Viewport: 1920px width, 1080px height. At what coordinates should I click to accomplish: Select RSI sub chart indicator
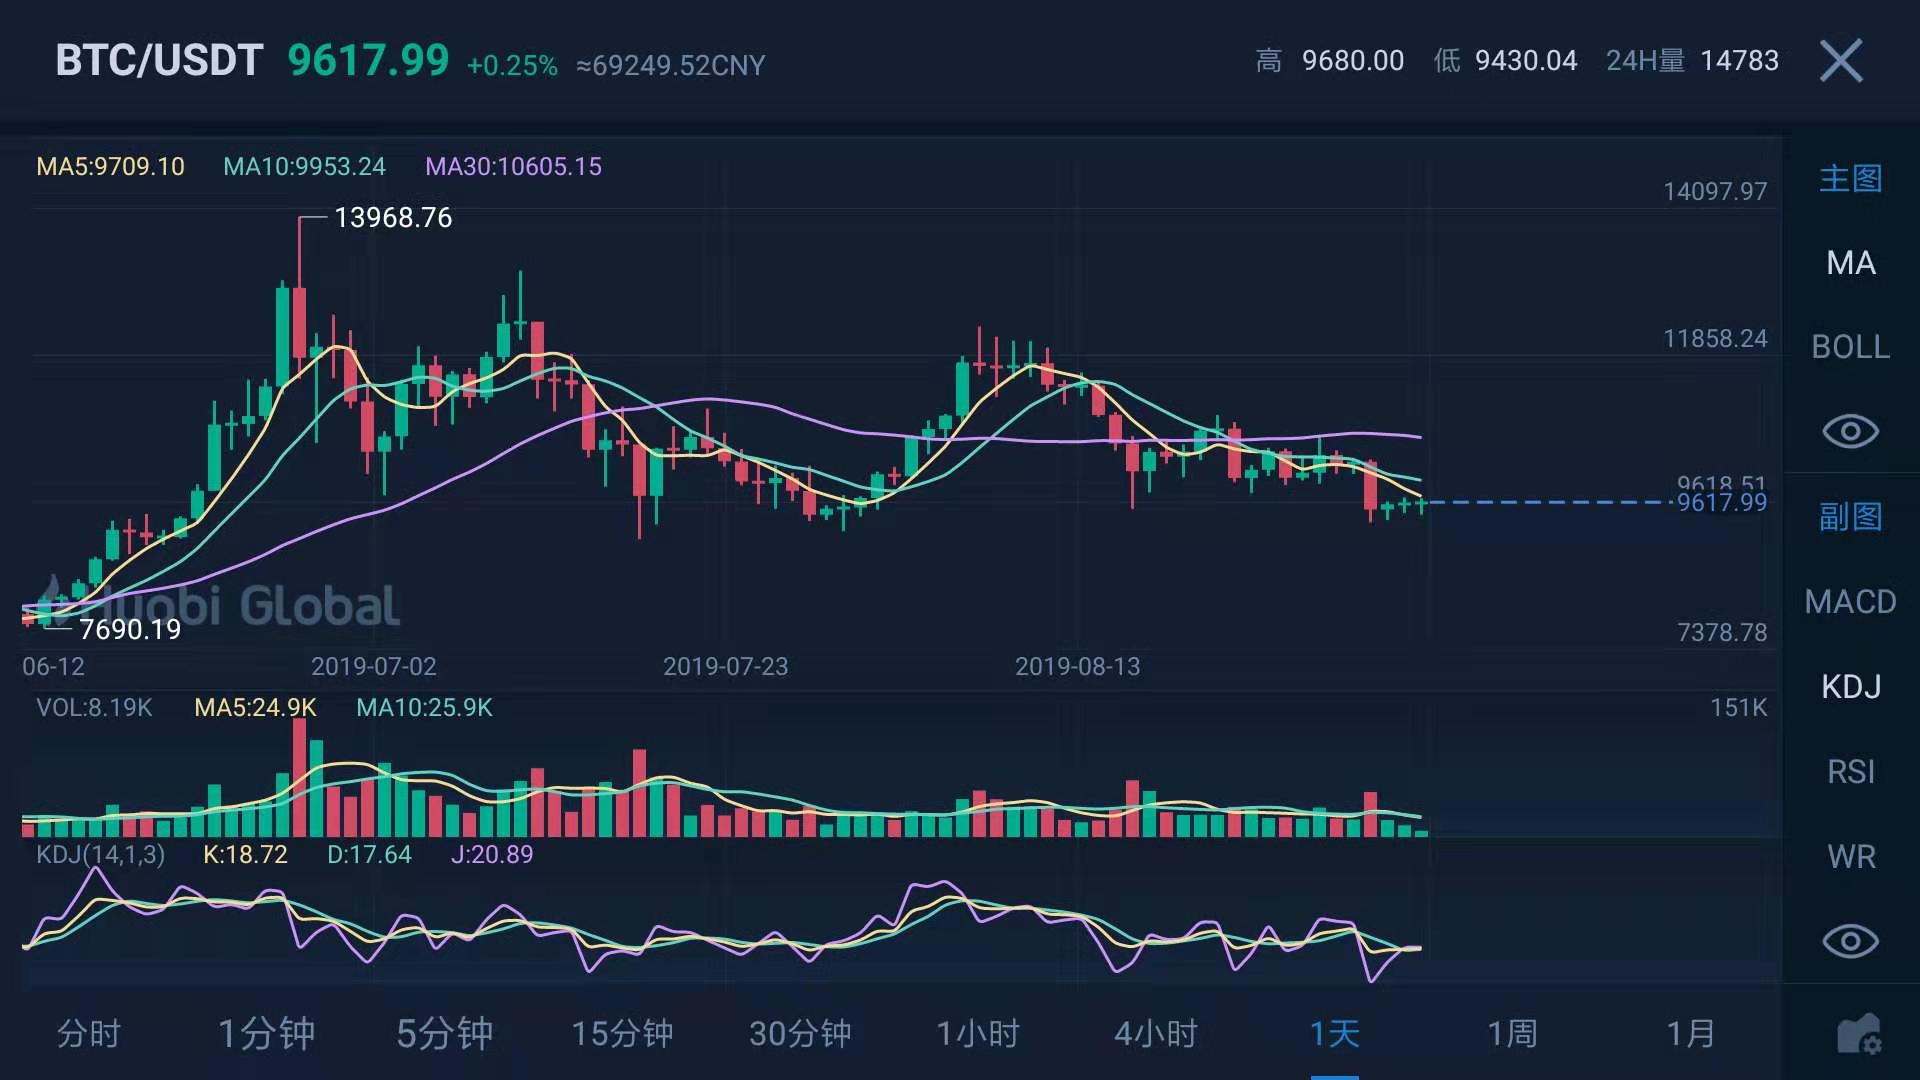(x=1850, y=772)
